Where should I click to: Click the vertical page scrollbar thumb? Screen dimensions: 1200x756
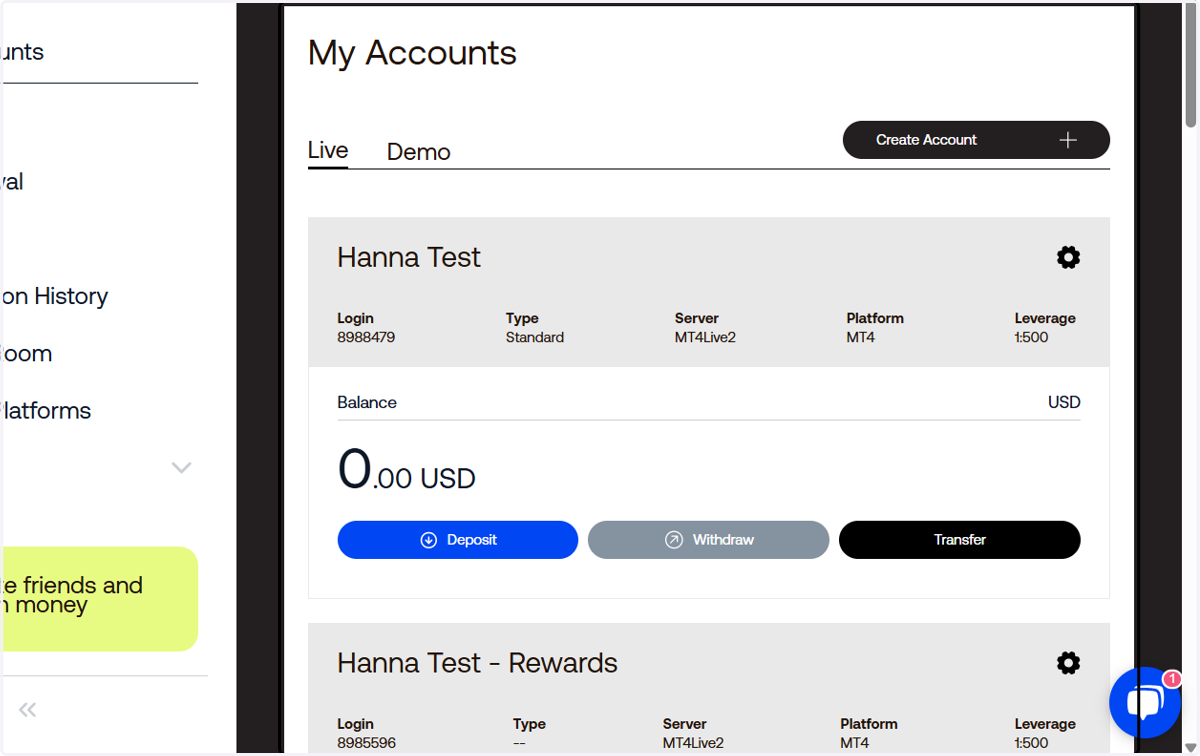(1190, 65)
